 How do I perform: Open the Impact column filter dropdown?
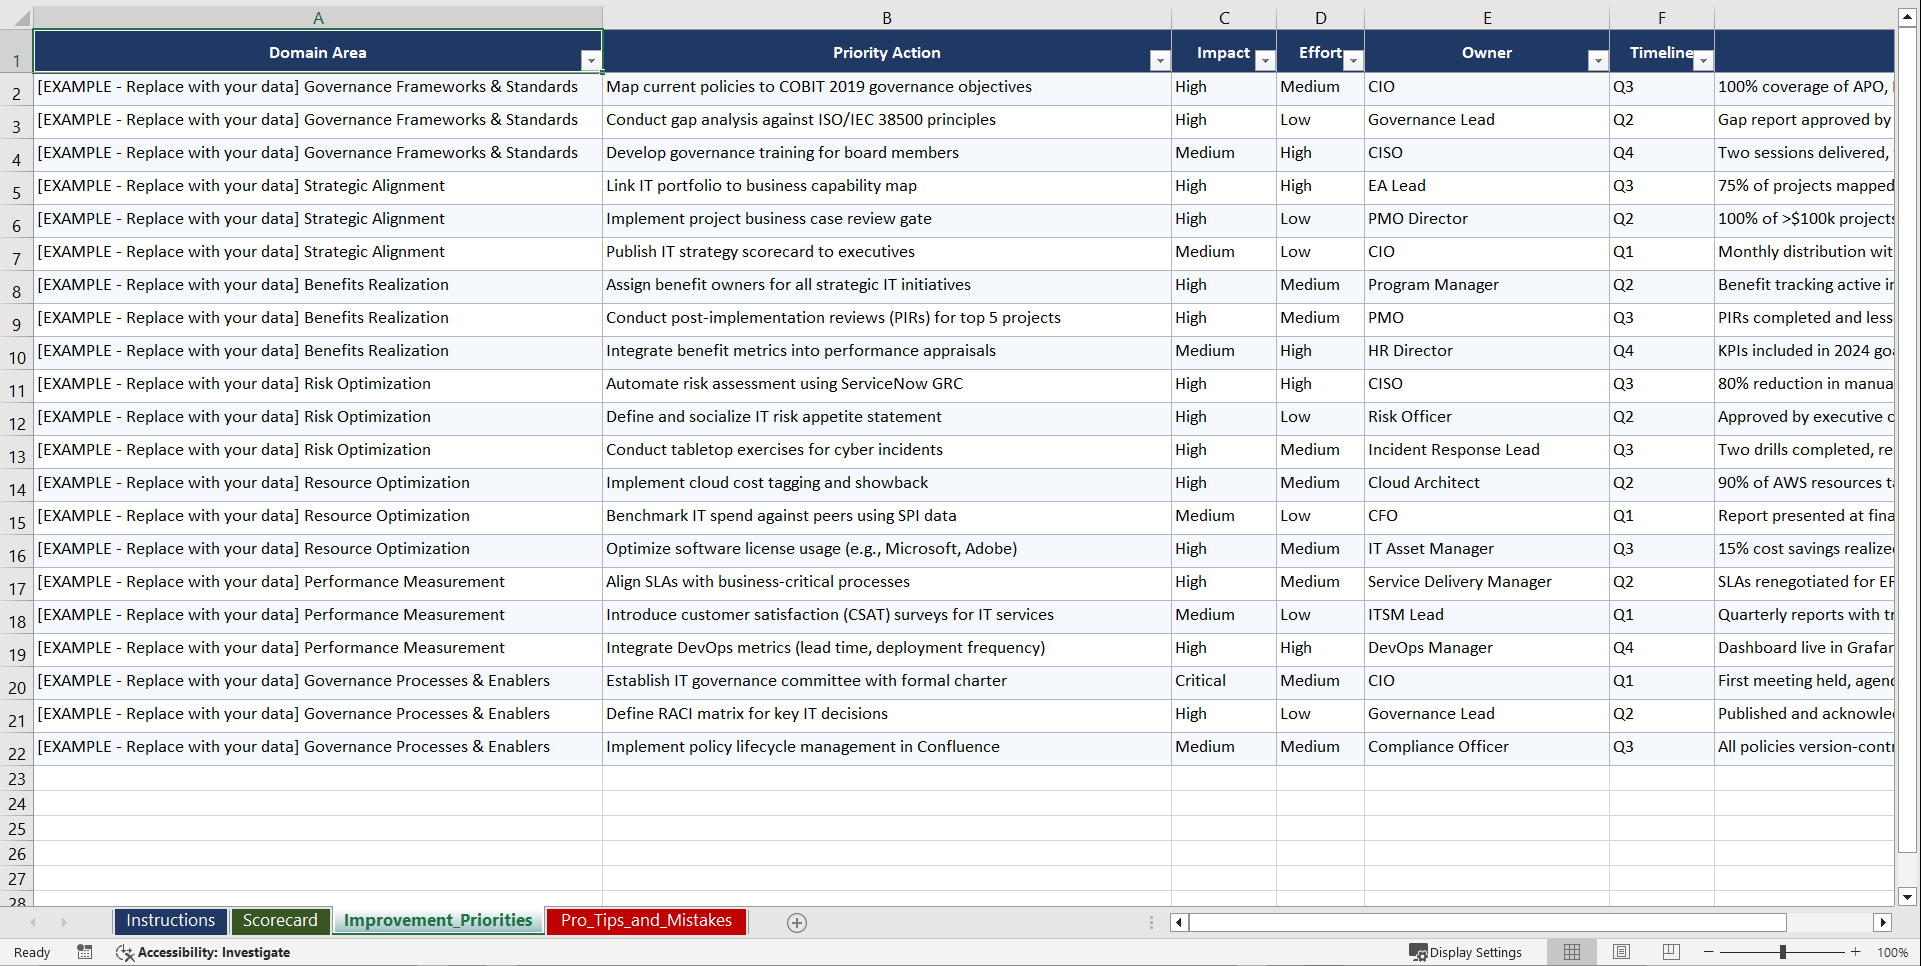pyautogui.click(x=1265, y=61)
